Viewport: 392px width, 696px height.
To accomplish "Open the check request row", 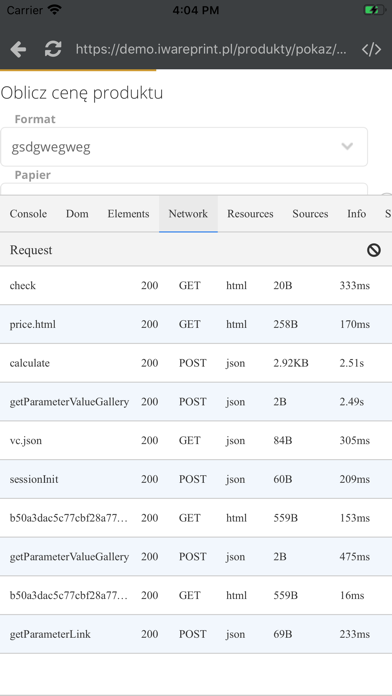I will [196, 285].
